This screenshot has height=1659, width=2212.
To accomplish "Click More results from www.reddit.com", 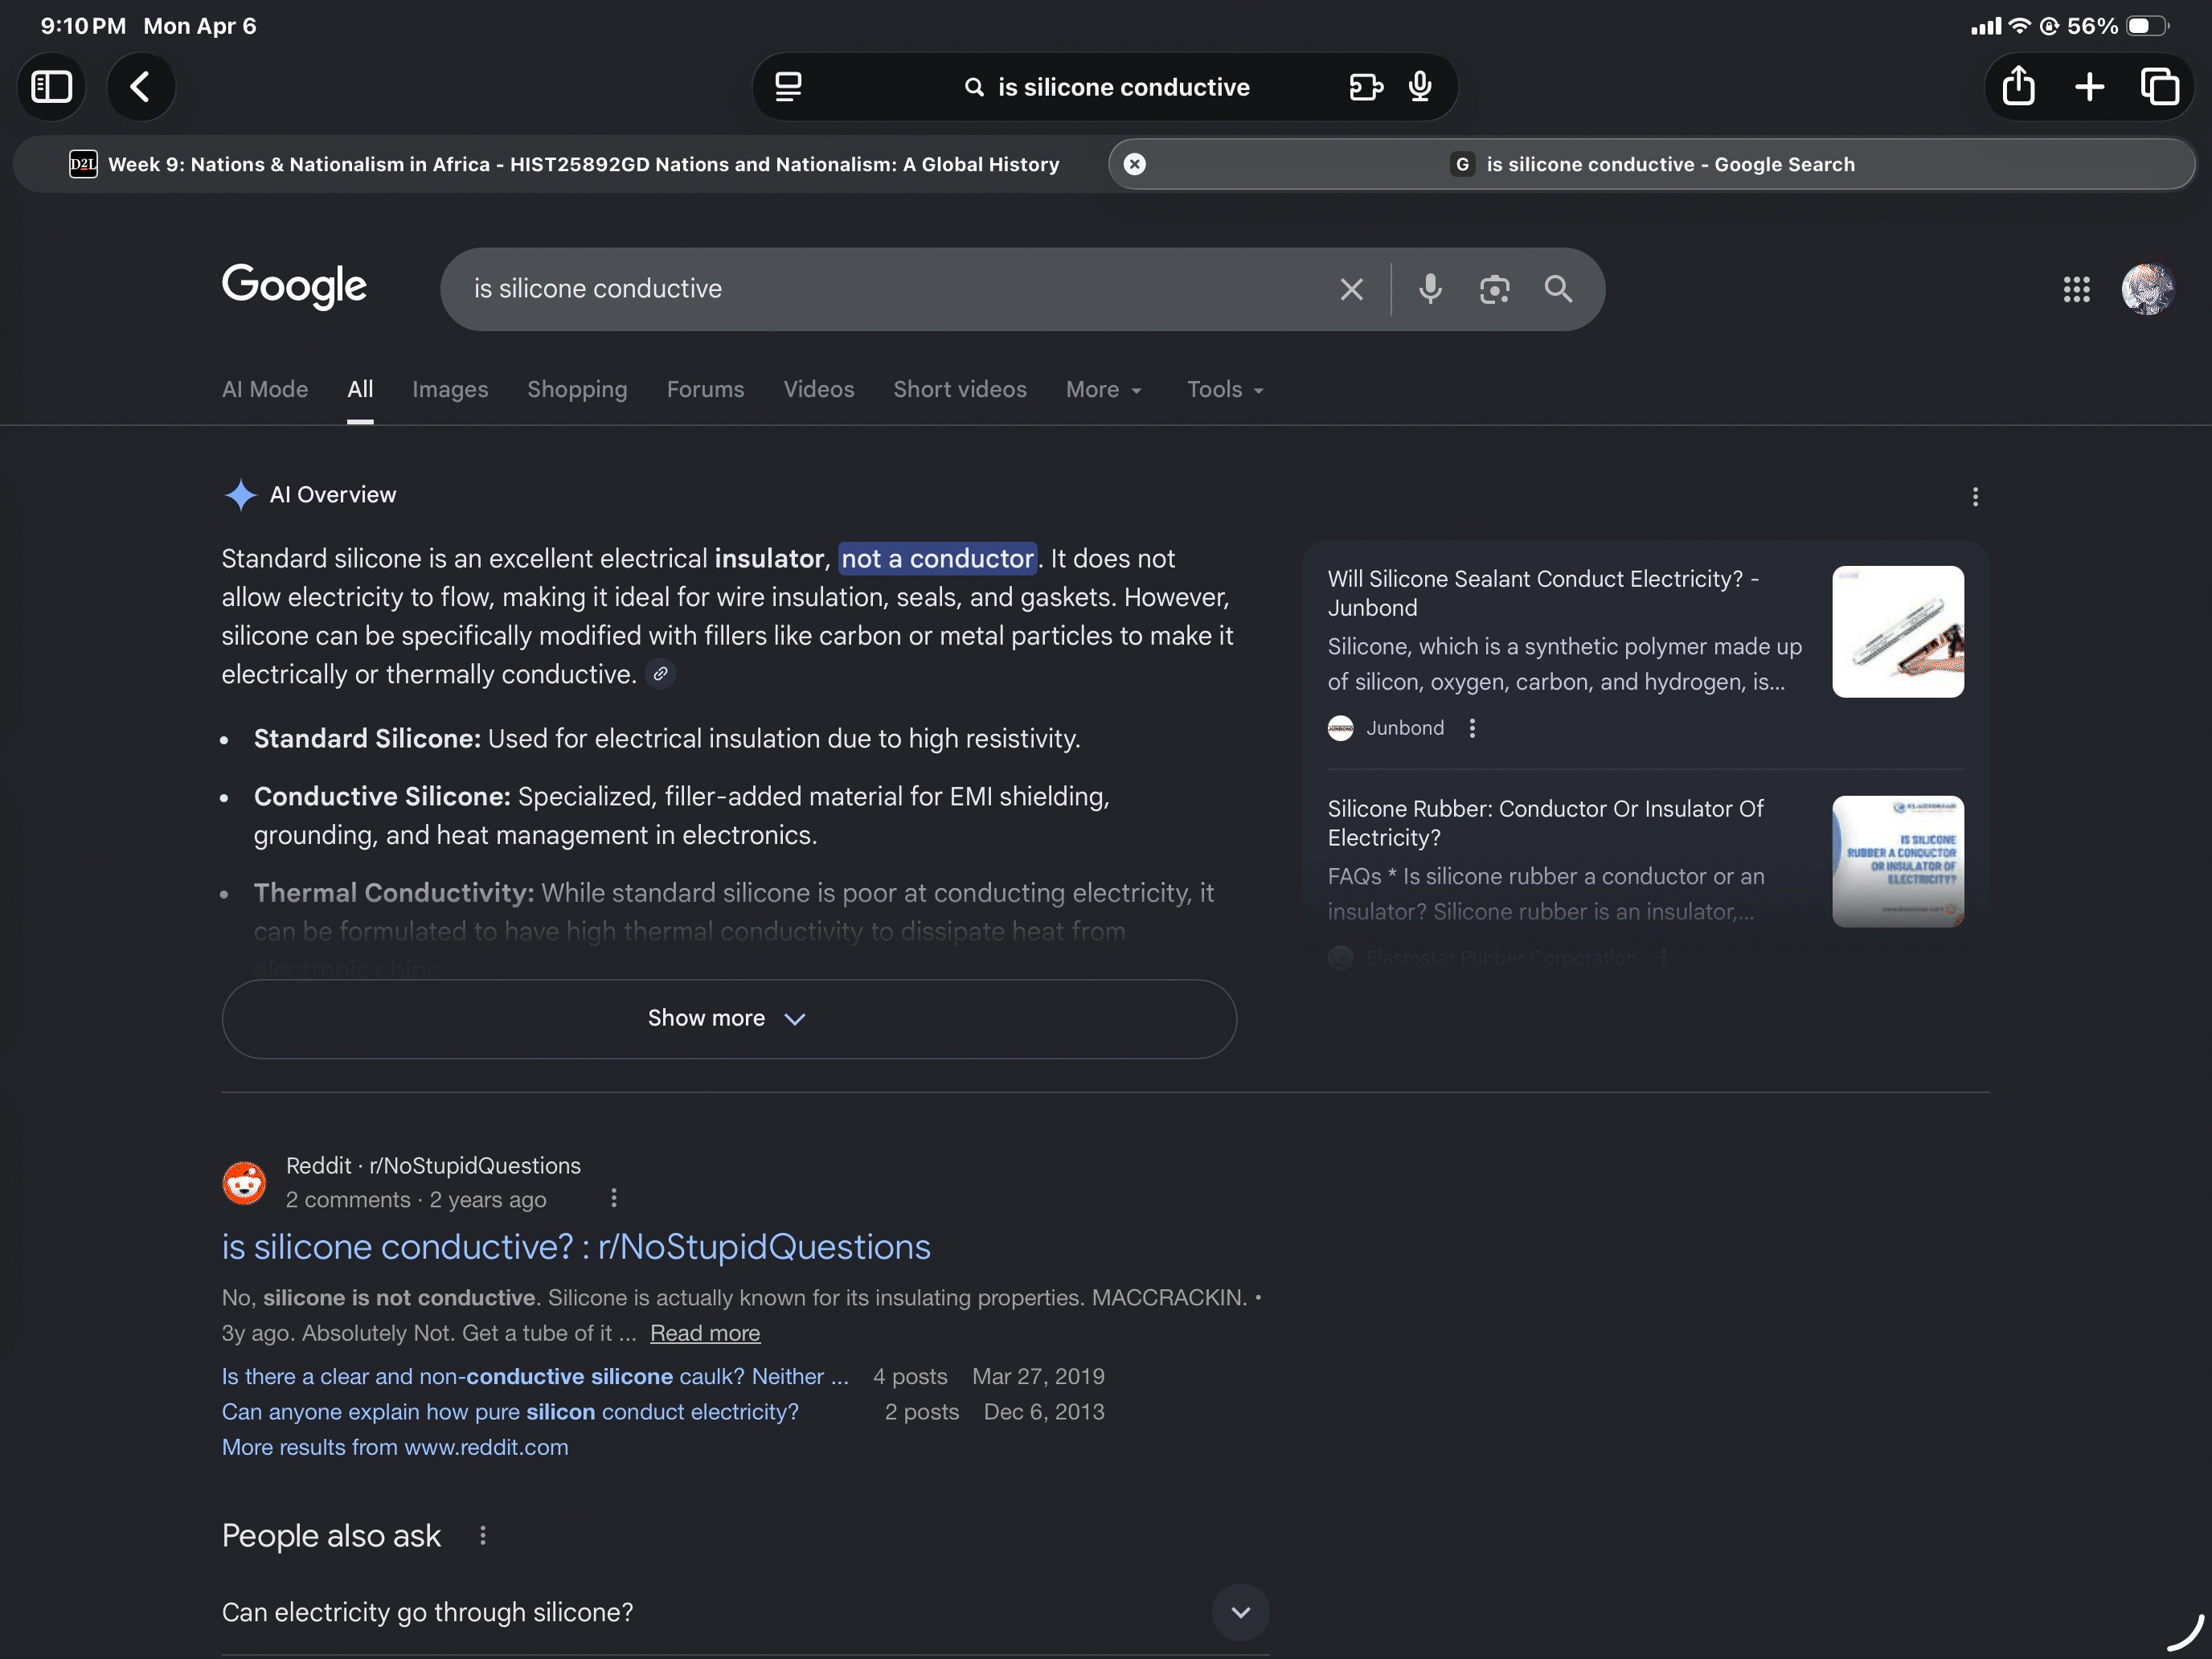I will click(395, 1447).
